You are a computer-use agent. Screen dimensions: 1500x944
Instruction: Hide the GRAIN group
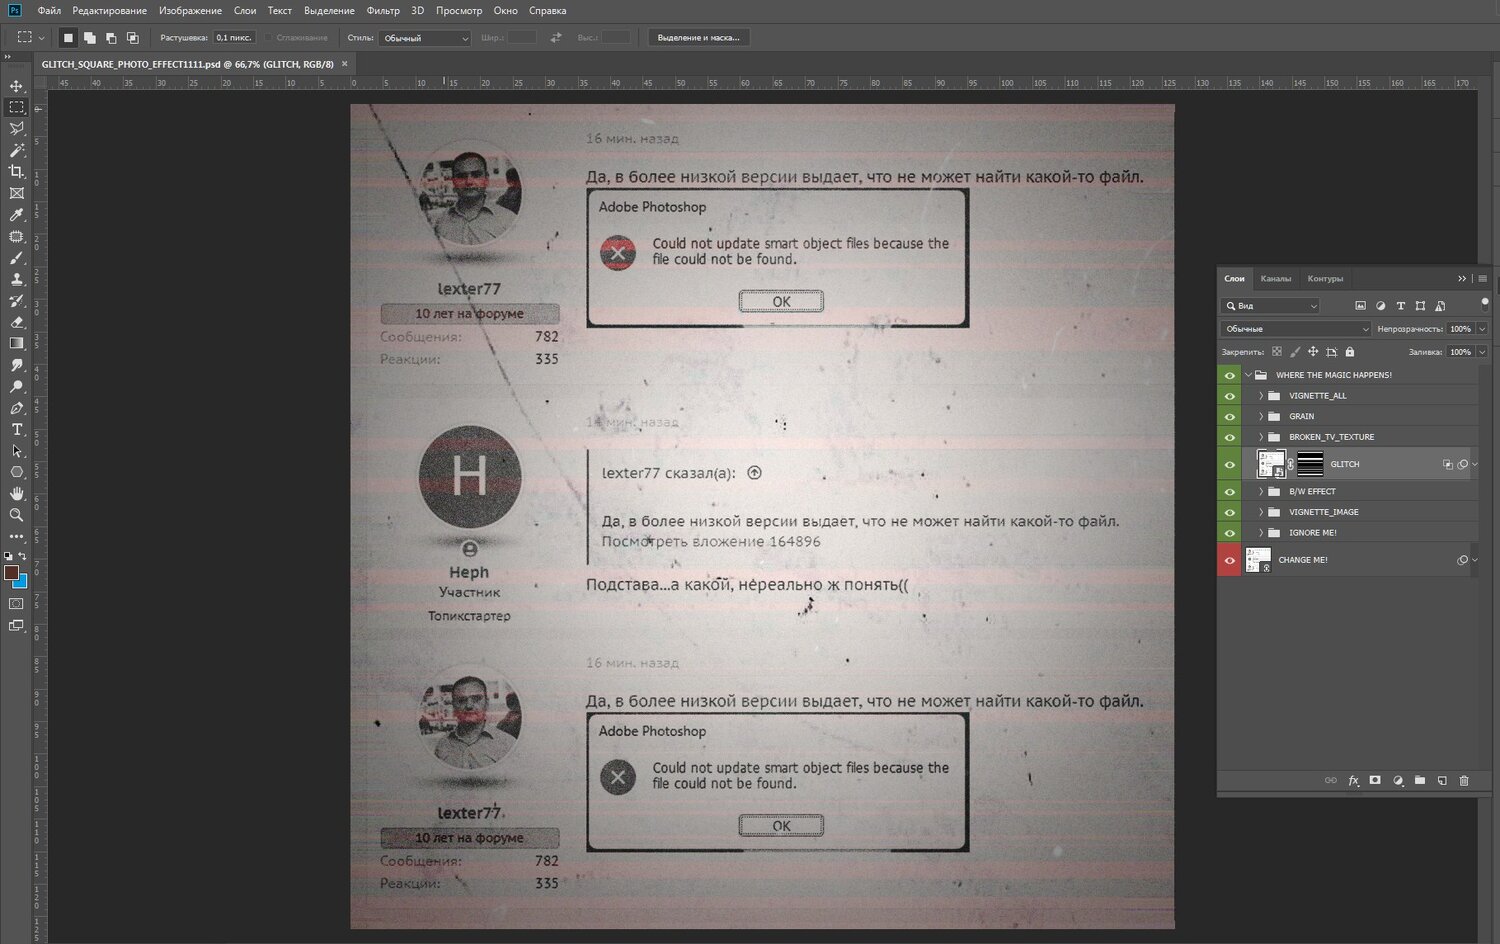(1230, 417)
